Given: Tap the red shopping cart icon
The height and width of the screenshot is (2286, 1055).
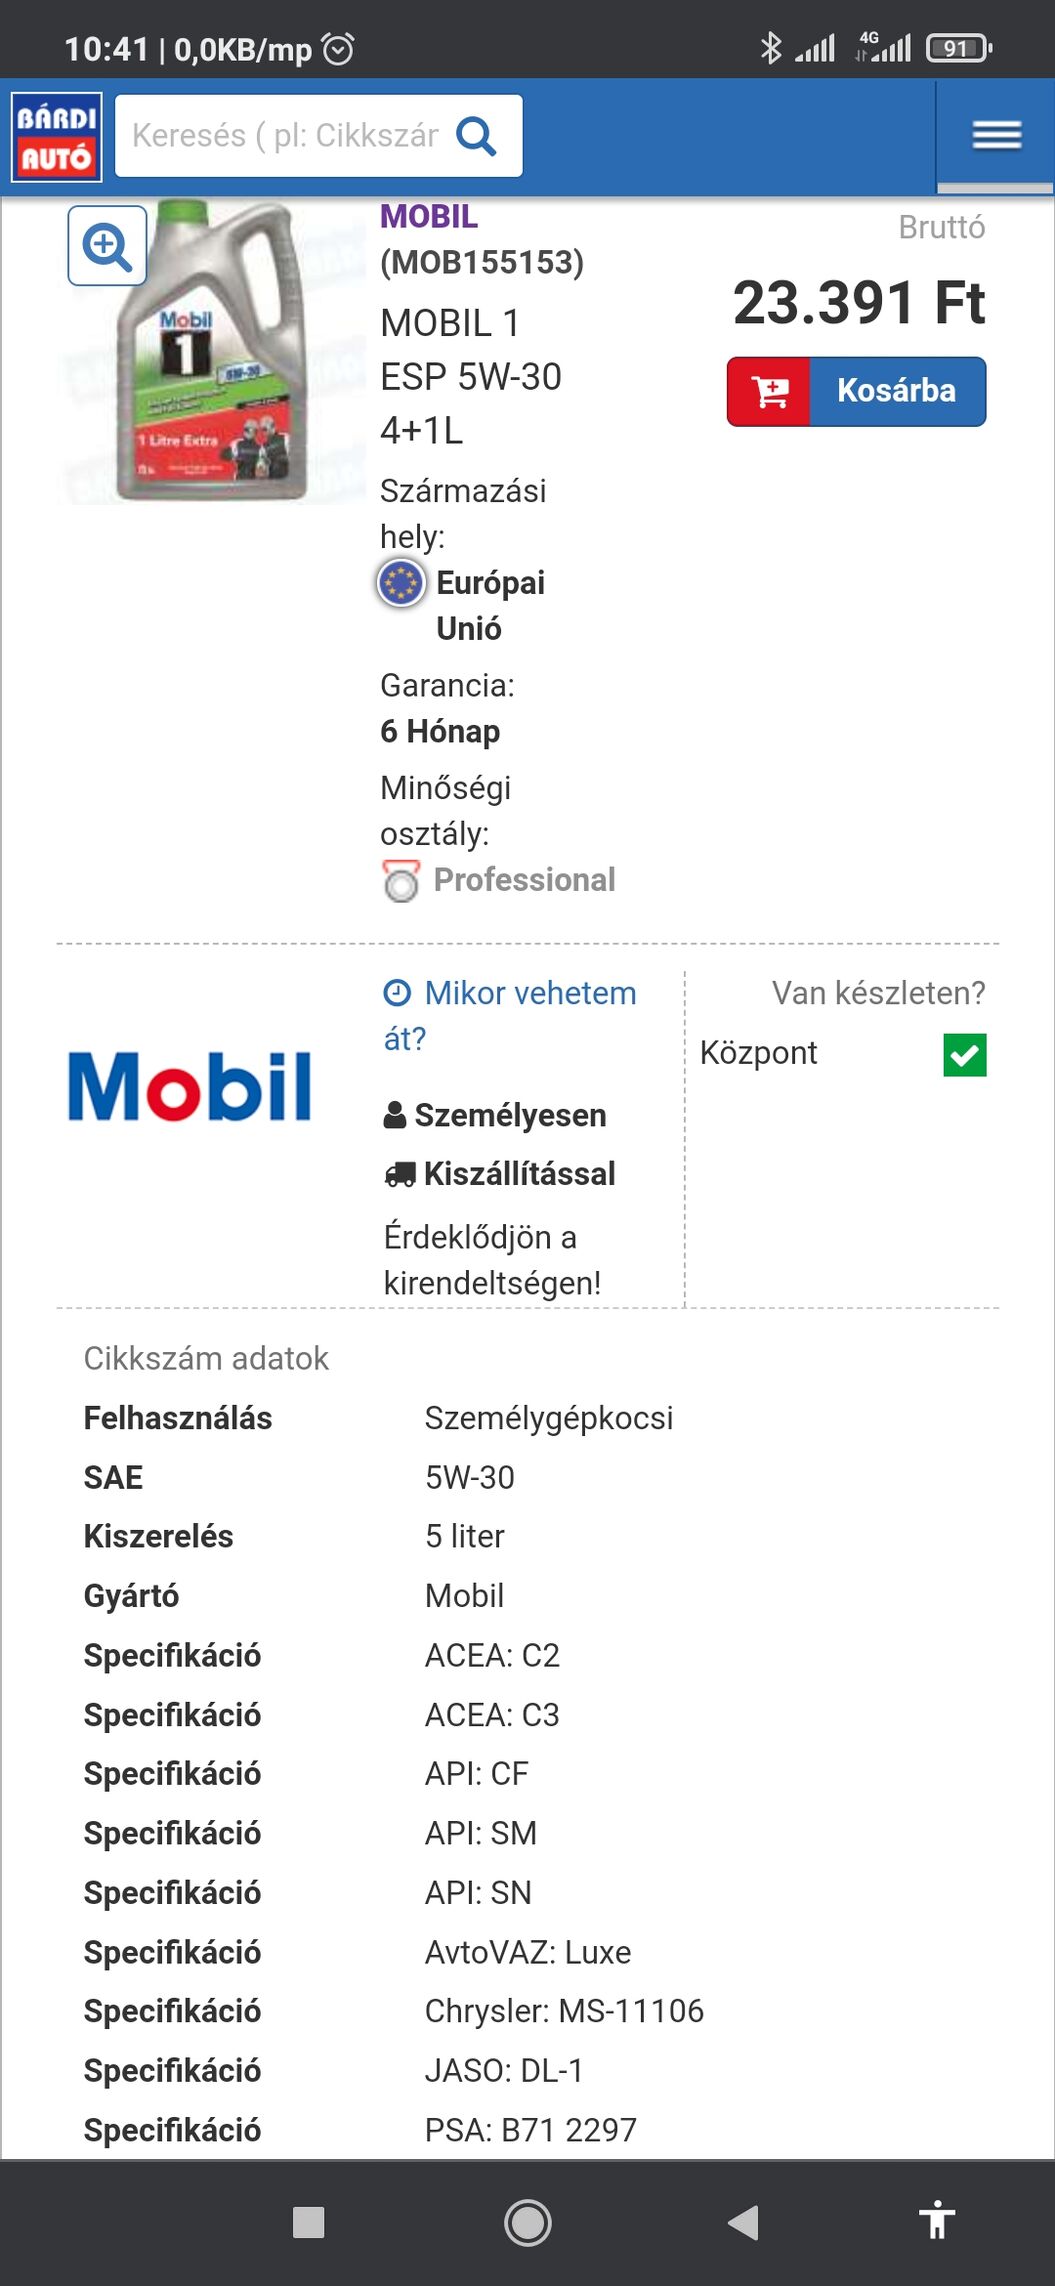Looking at the screenshot, I should coord(769,392).
